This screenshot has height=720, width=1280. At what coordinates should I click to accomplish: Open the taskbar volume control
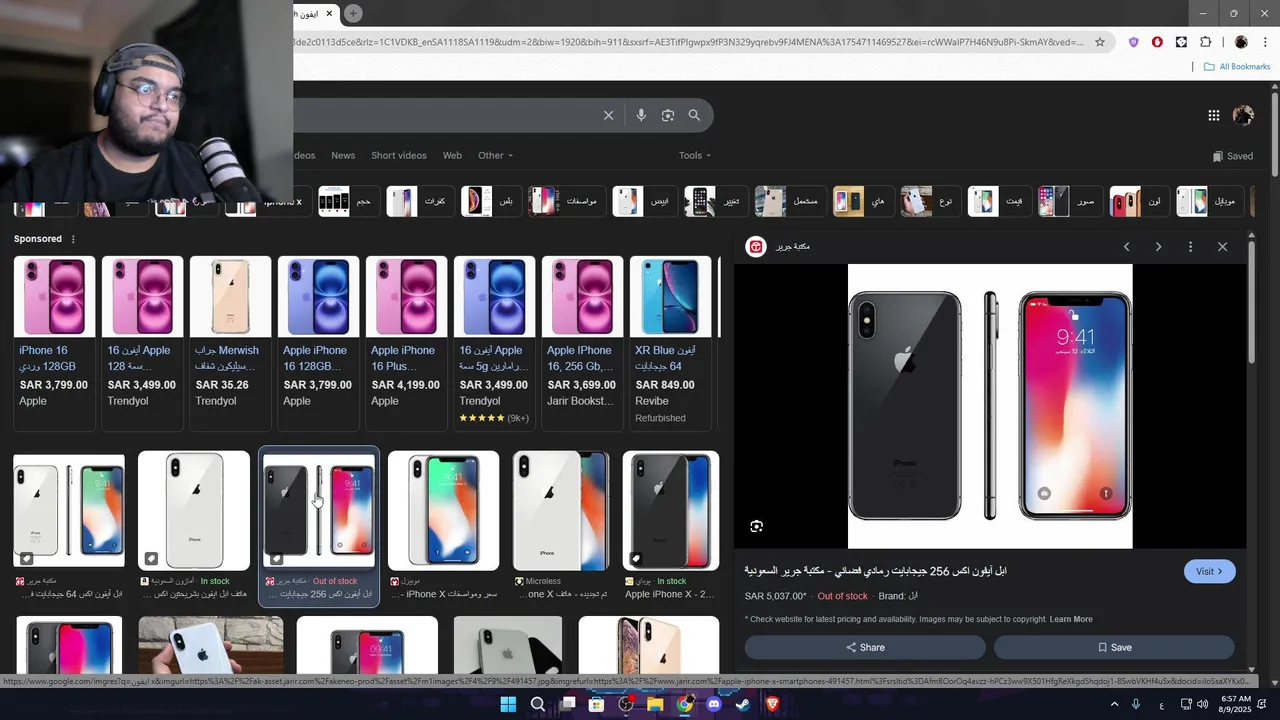[x=1202, y=704]
